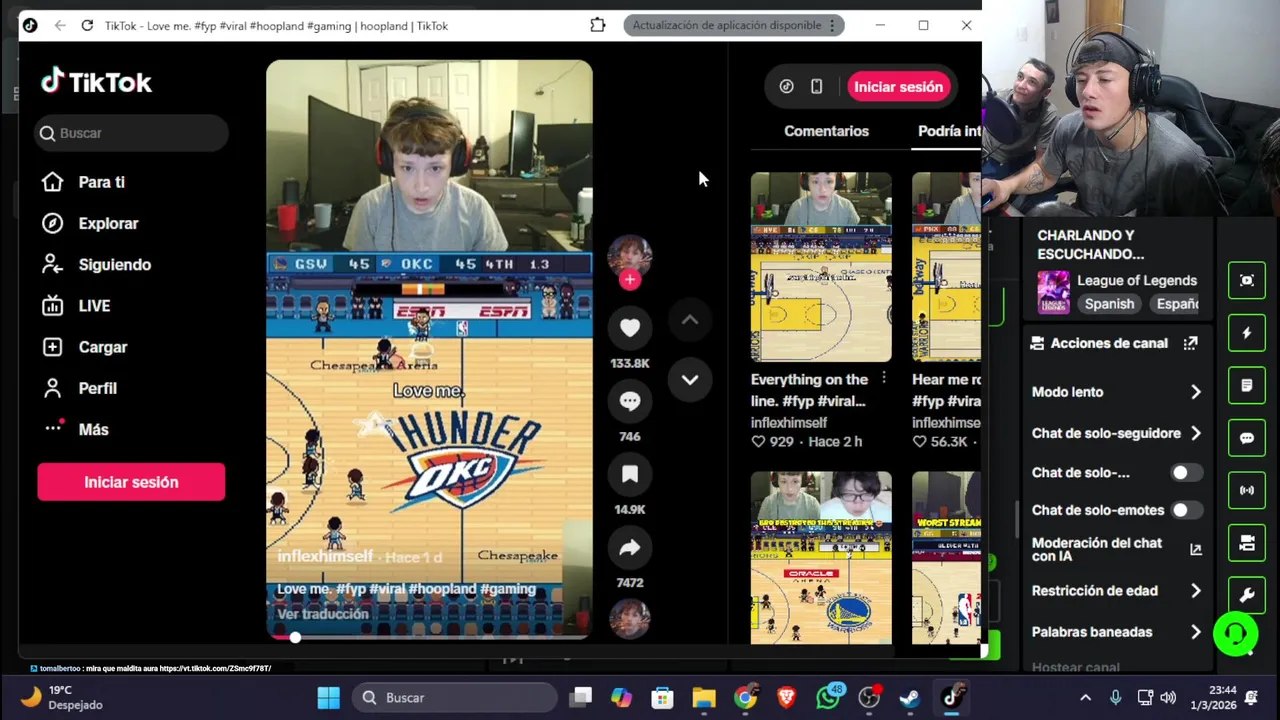Click the green headset support button

pos(1236,634)
